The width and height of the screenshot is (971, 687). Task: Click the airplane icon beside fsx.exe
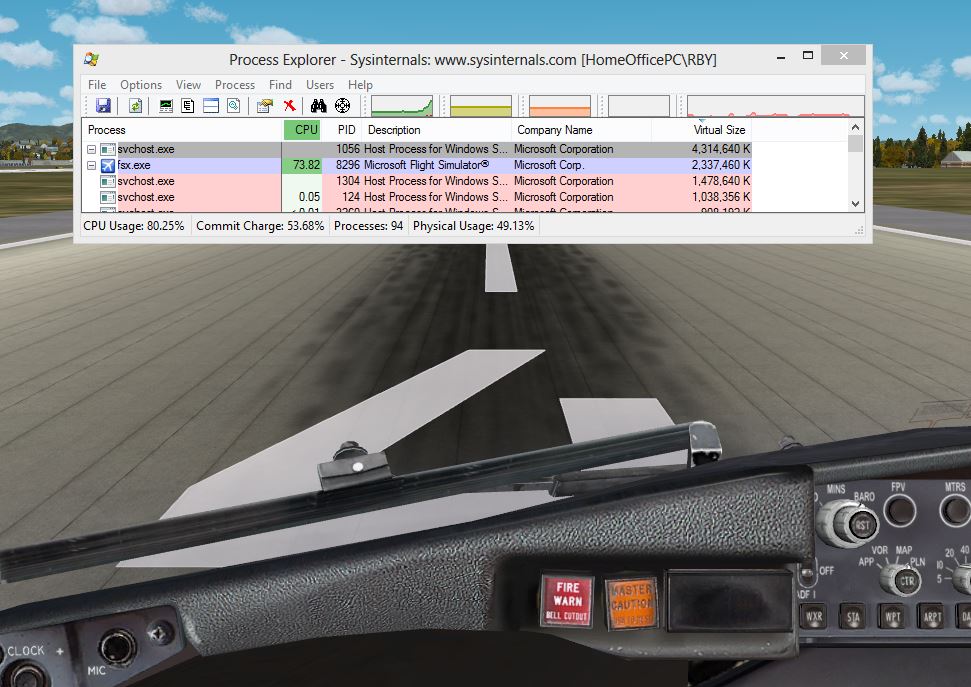pyautogui.click(x=108, y=165)
